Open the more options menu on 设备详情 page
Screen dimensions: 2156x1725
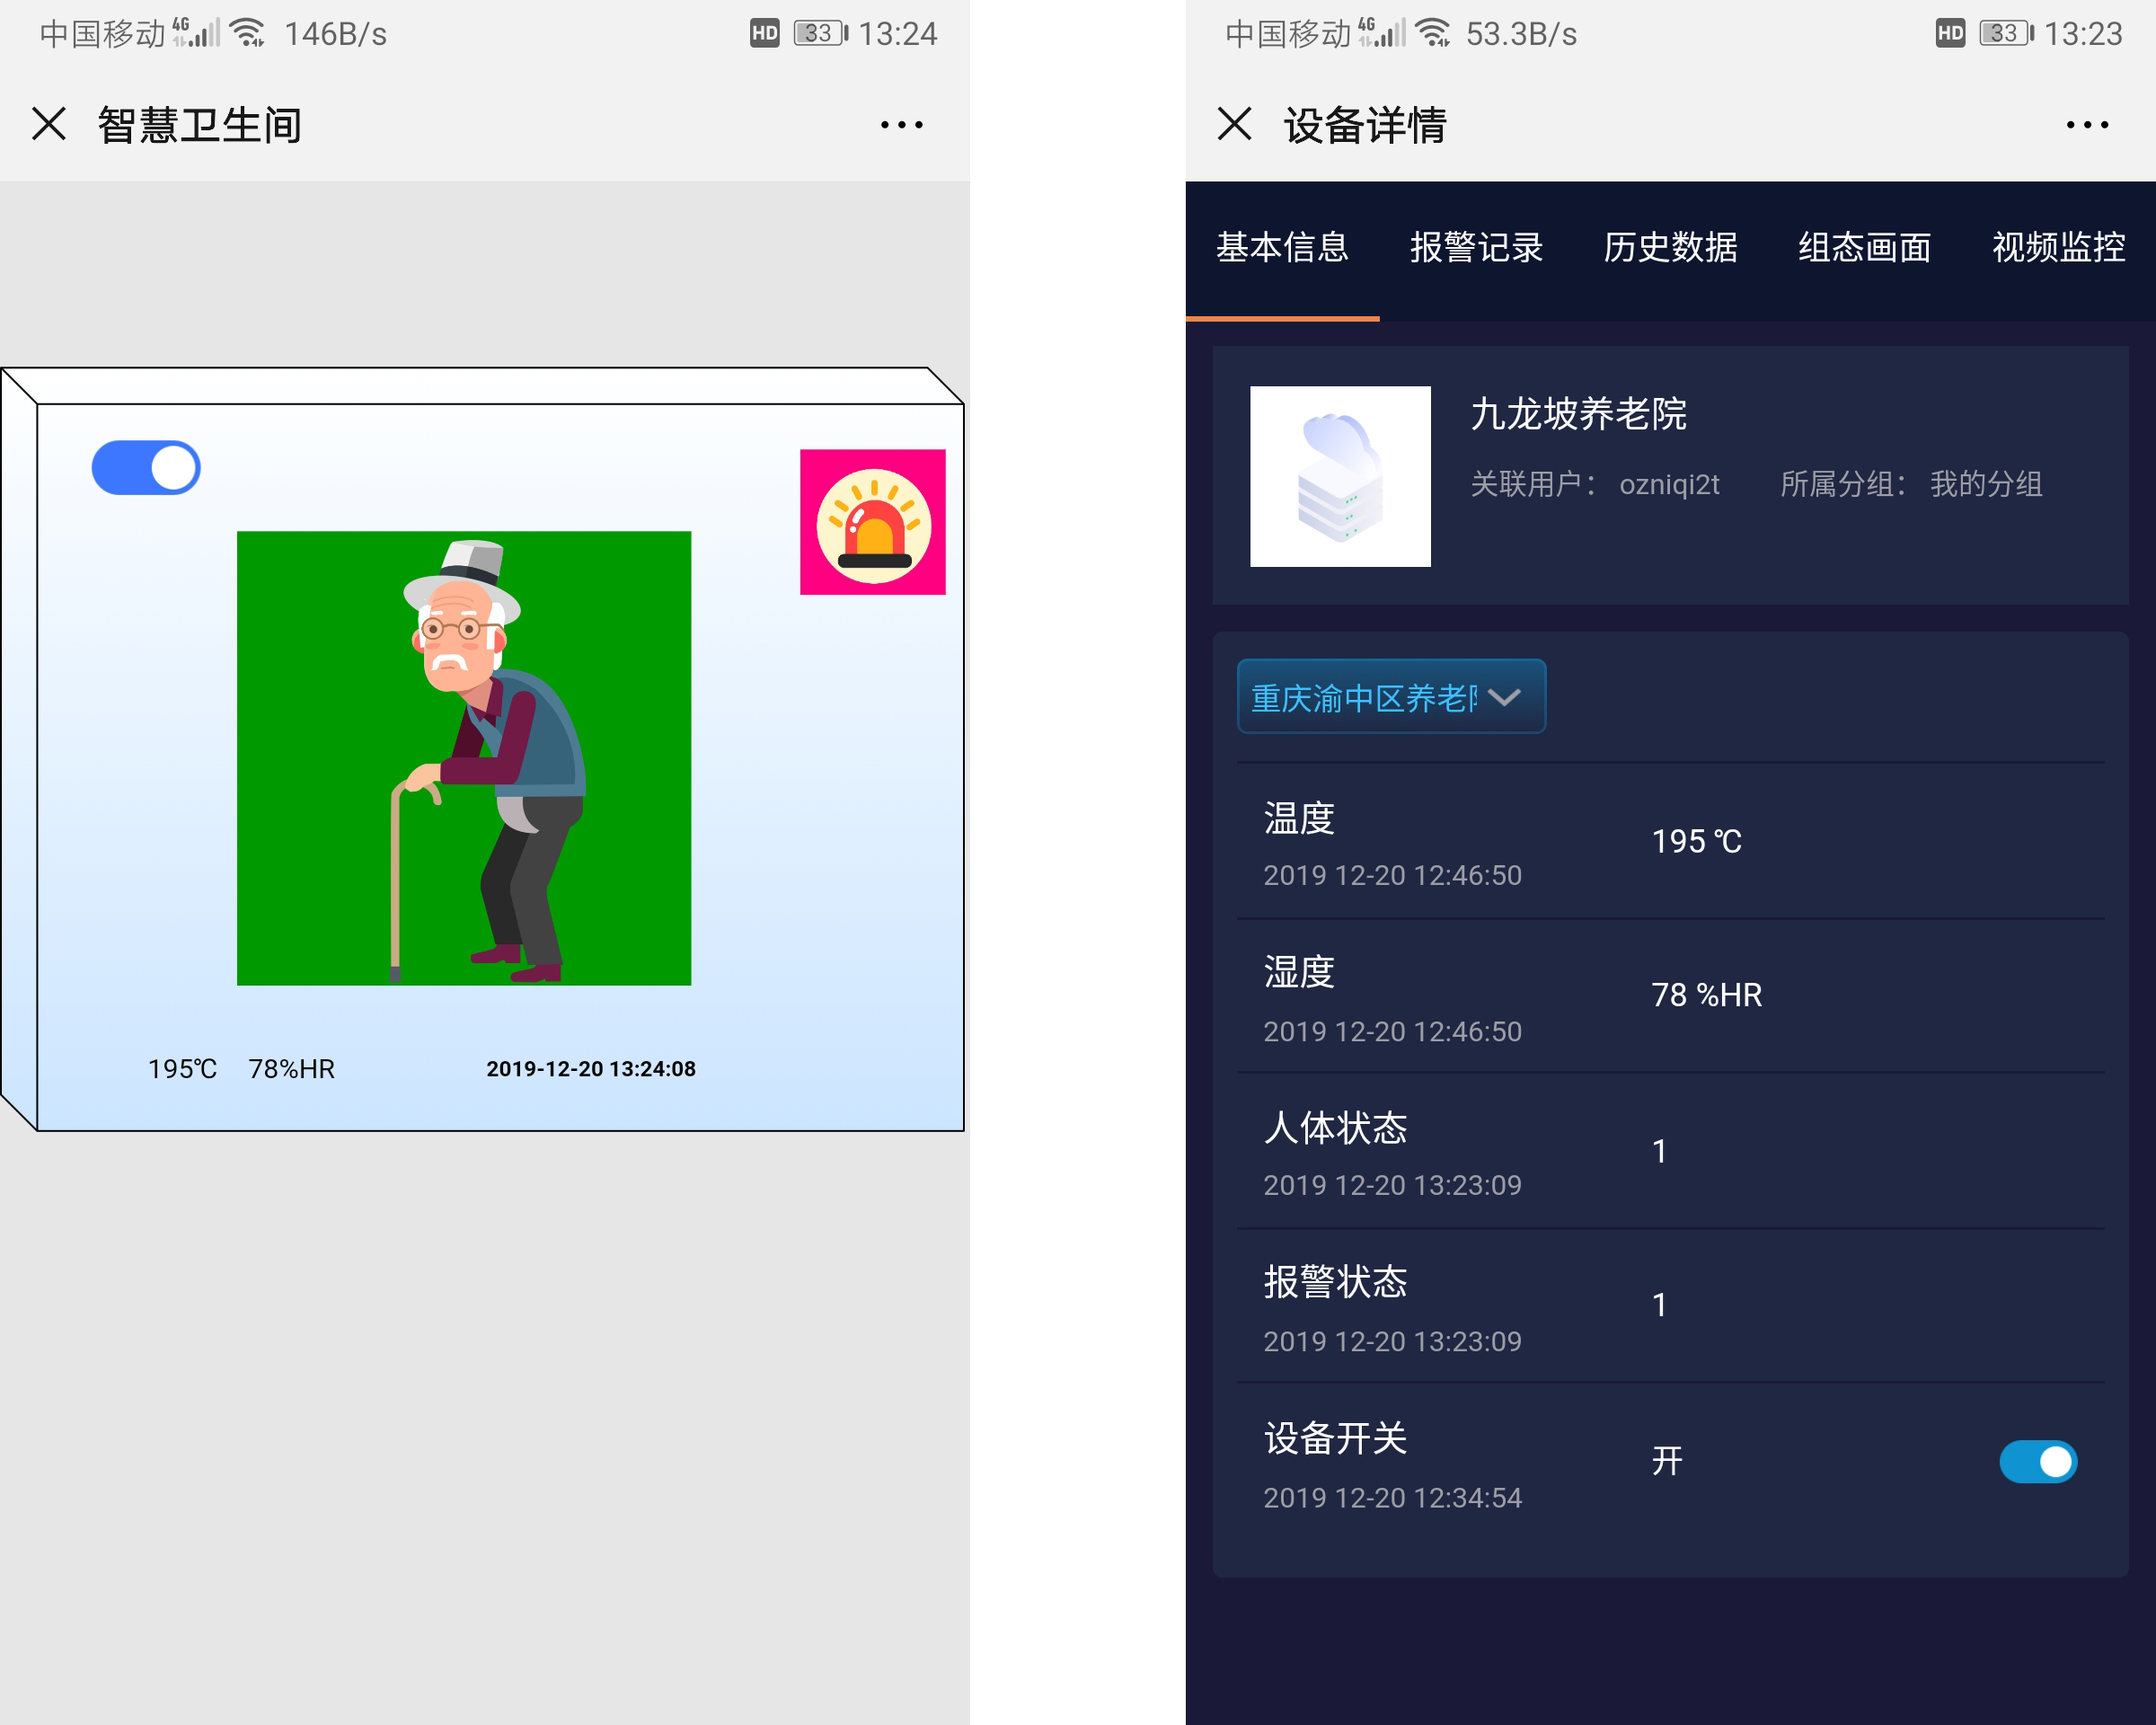coord(2086,124)
